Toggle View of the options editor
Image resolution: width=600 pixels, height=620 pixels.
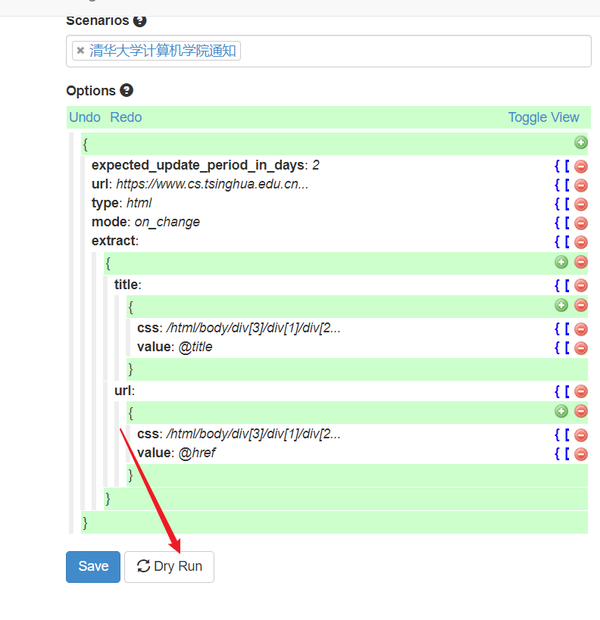click(543, 117)
